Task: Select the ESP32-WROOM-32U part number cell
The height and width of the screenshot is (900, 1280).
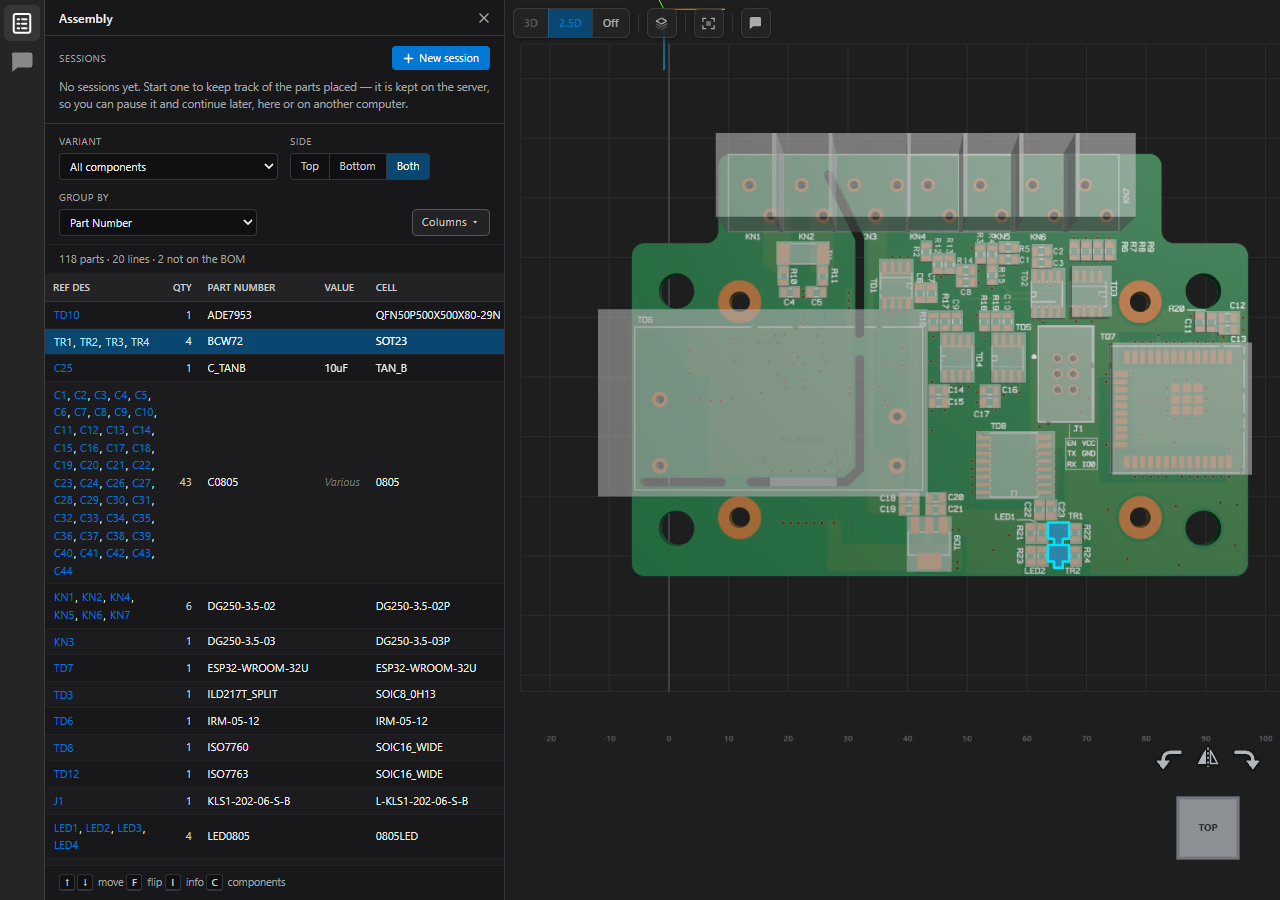Action: point(258,668)
